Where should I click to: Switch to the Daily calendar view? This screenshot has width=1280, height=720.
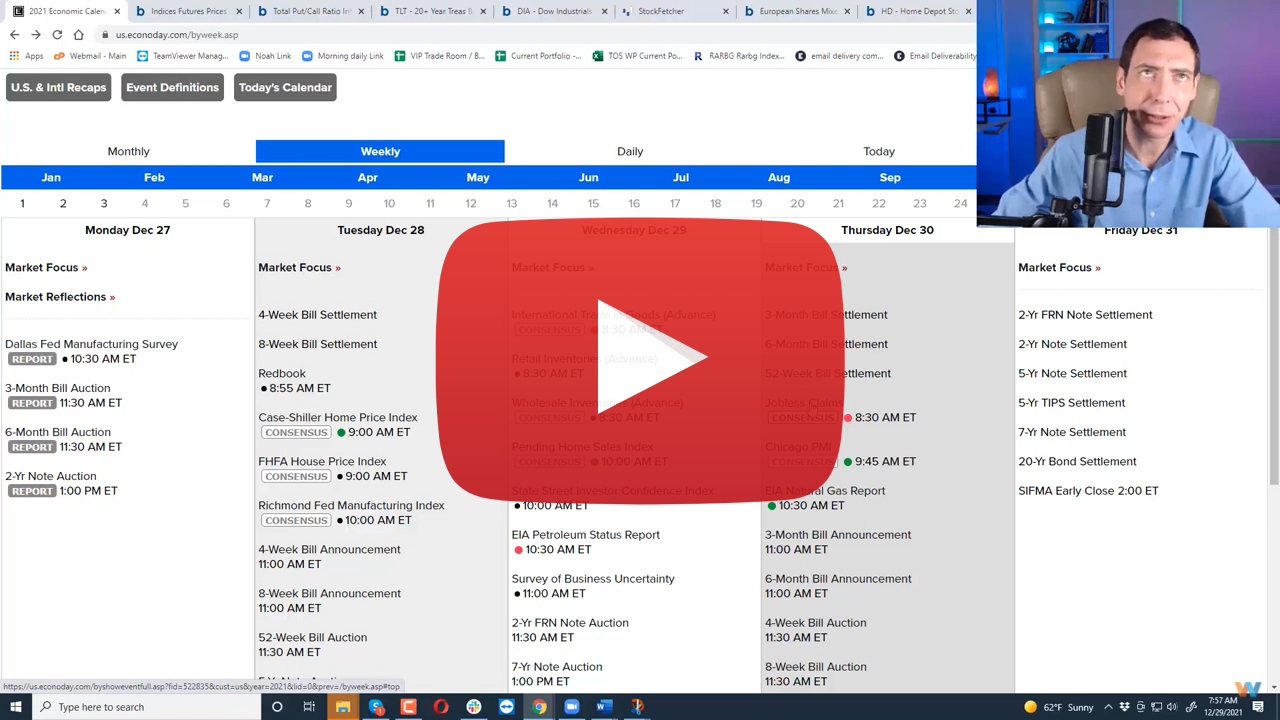(630, 152)
